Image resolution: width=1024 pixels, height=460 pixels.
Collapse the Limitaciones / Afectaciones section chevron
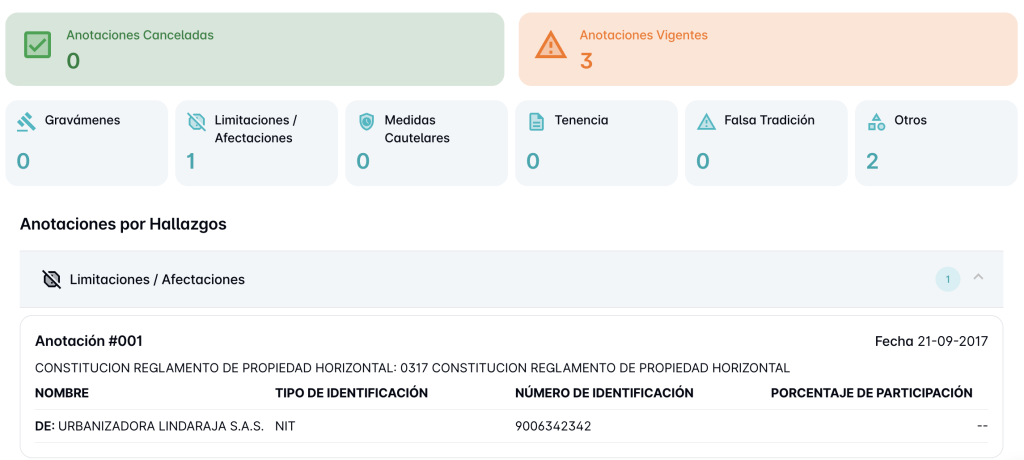(979, 277)
